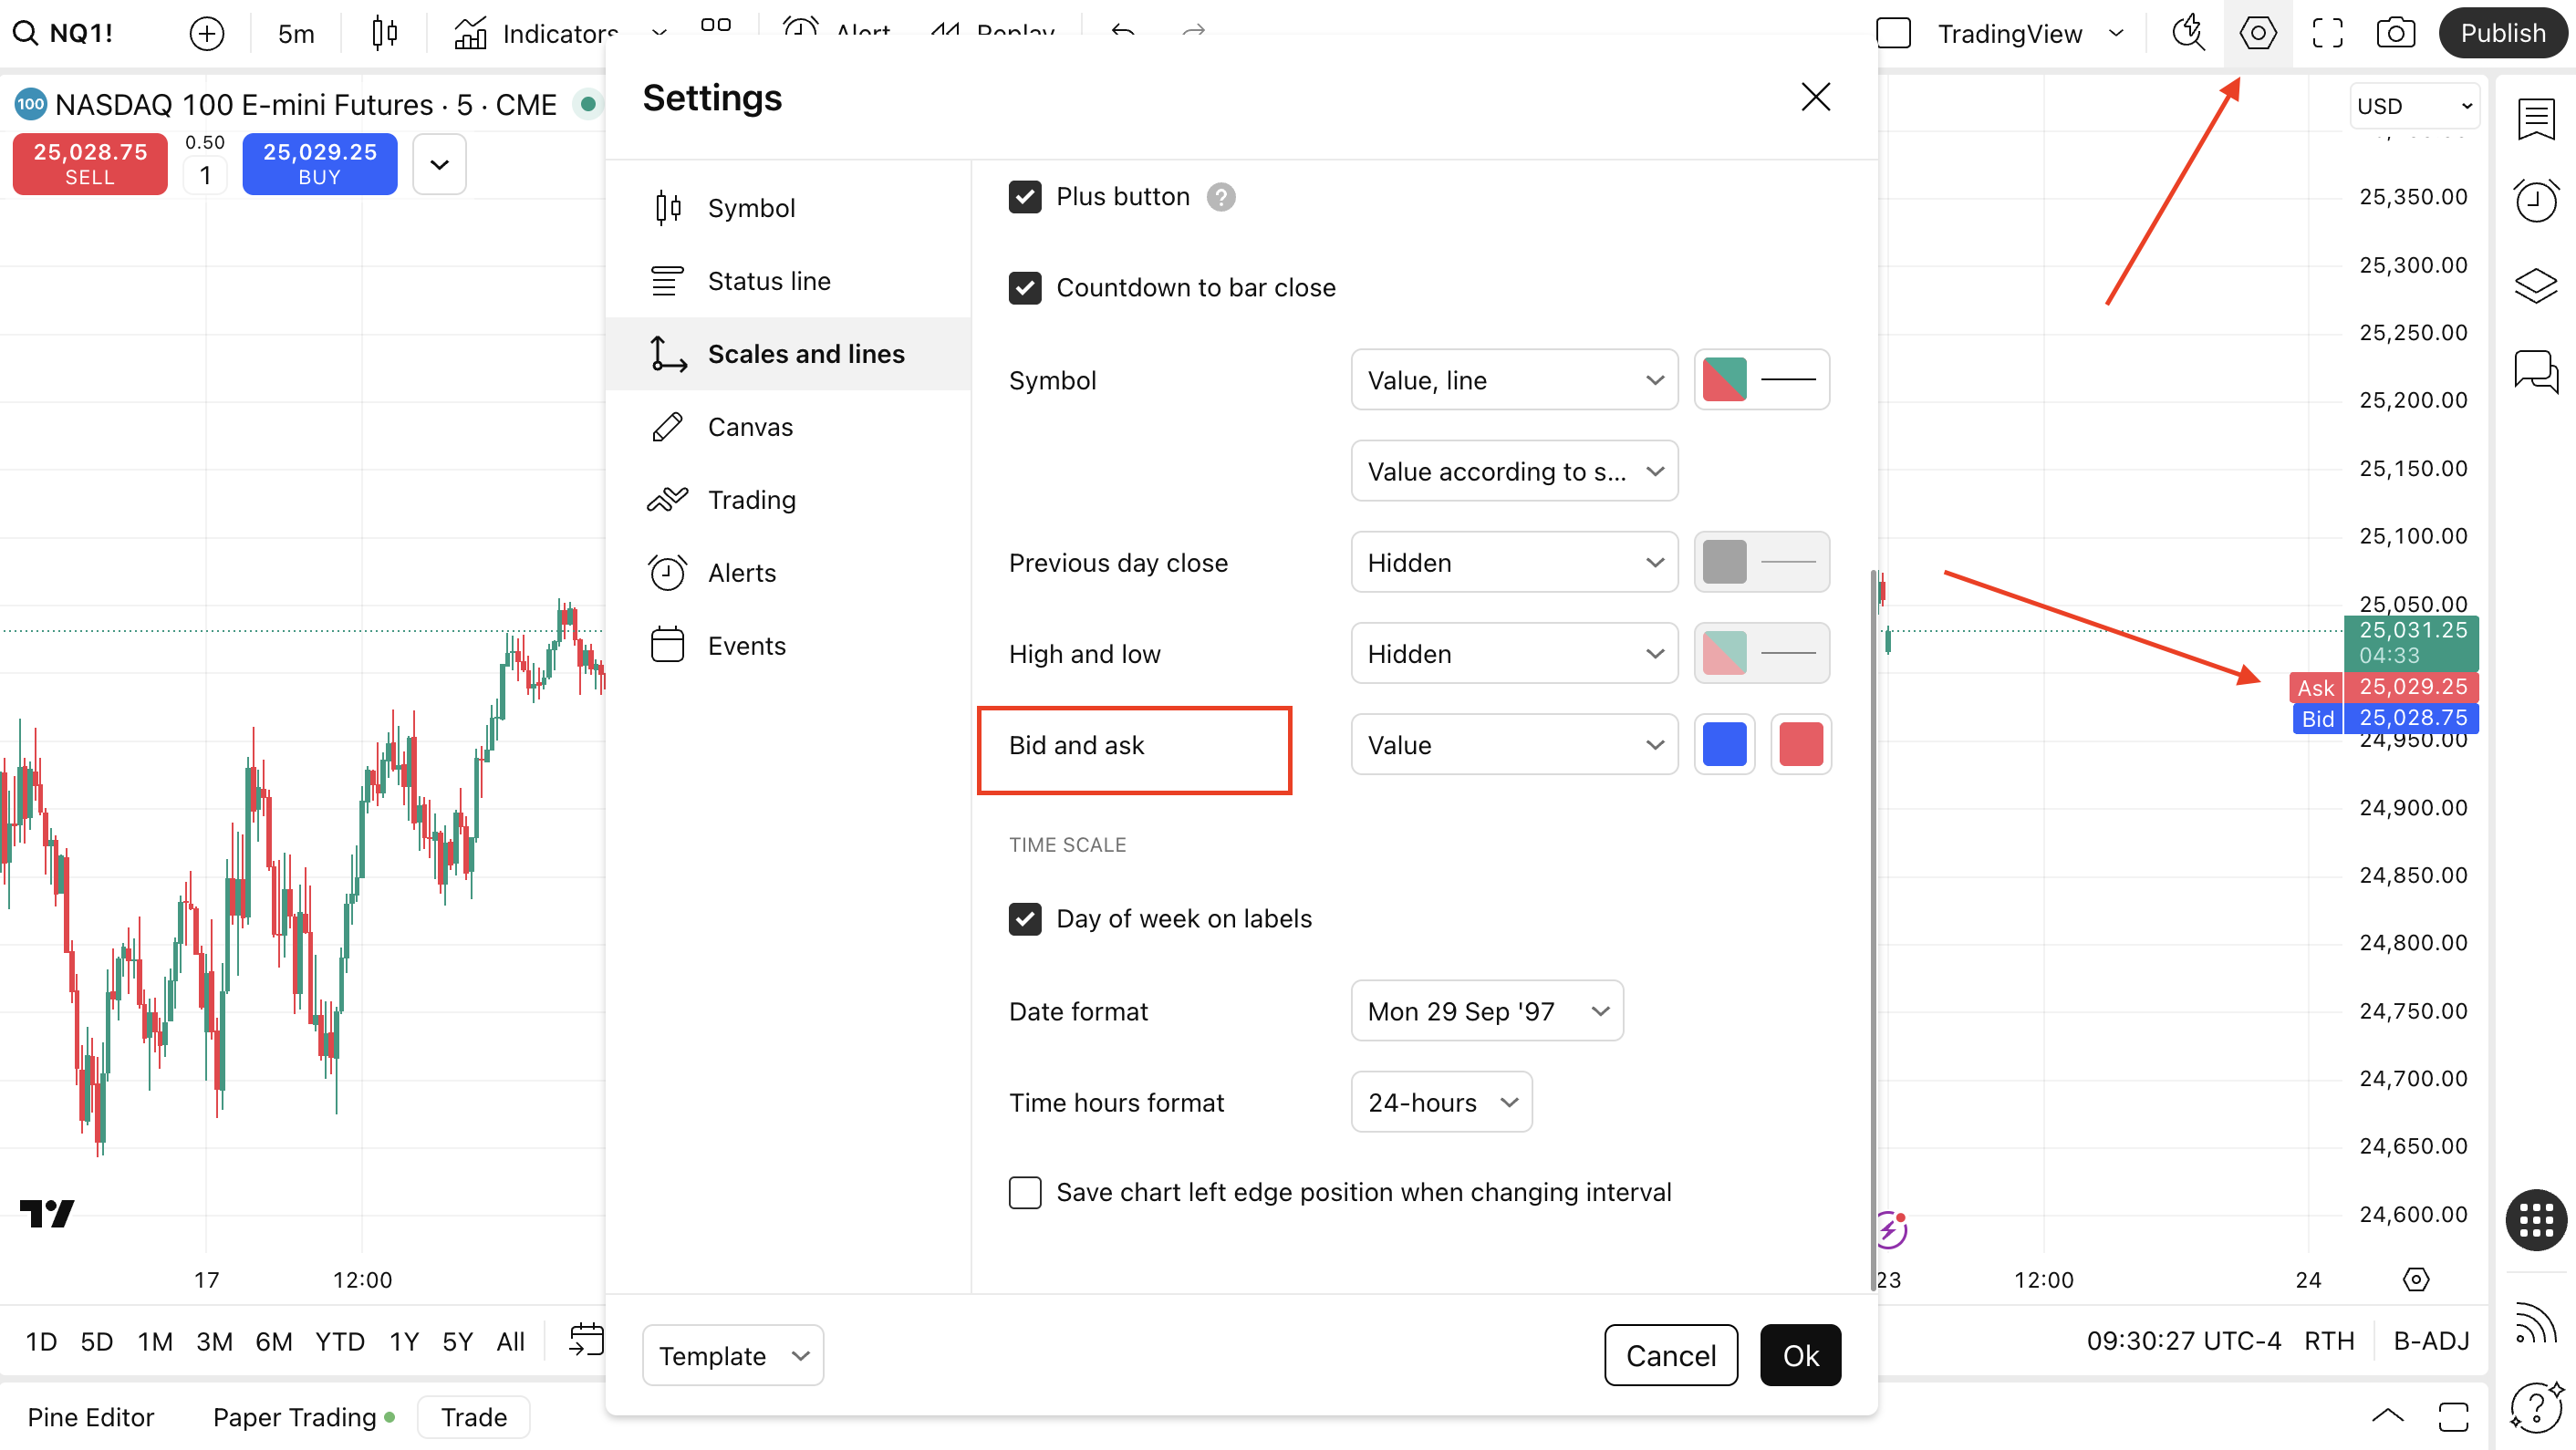2576x1450 pixels.
Task: Pick the blue bid color swatch
Action: coord(1724,745)
